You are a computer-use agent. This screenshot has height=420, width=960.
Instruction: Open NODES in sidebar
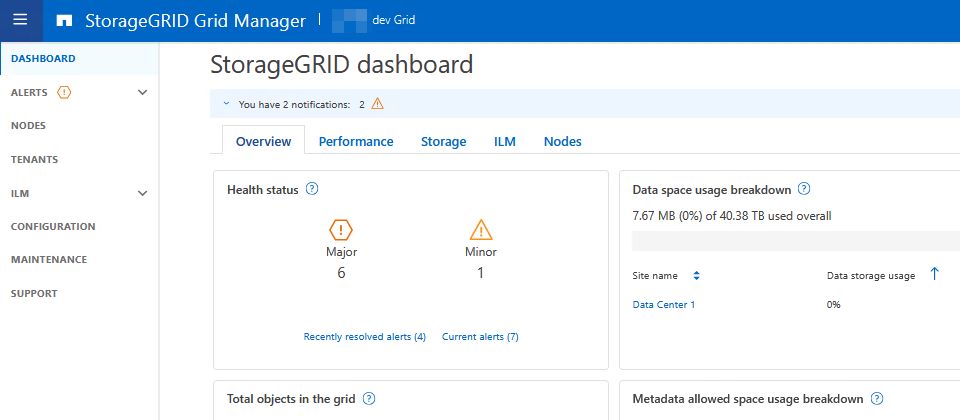point(28,126)
